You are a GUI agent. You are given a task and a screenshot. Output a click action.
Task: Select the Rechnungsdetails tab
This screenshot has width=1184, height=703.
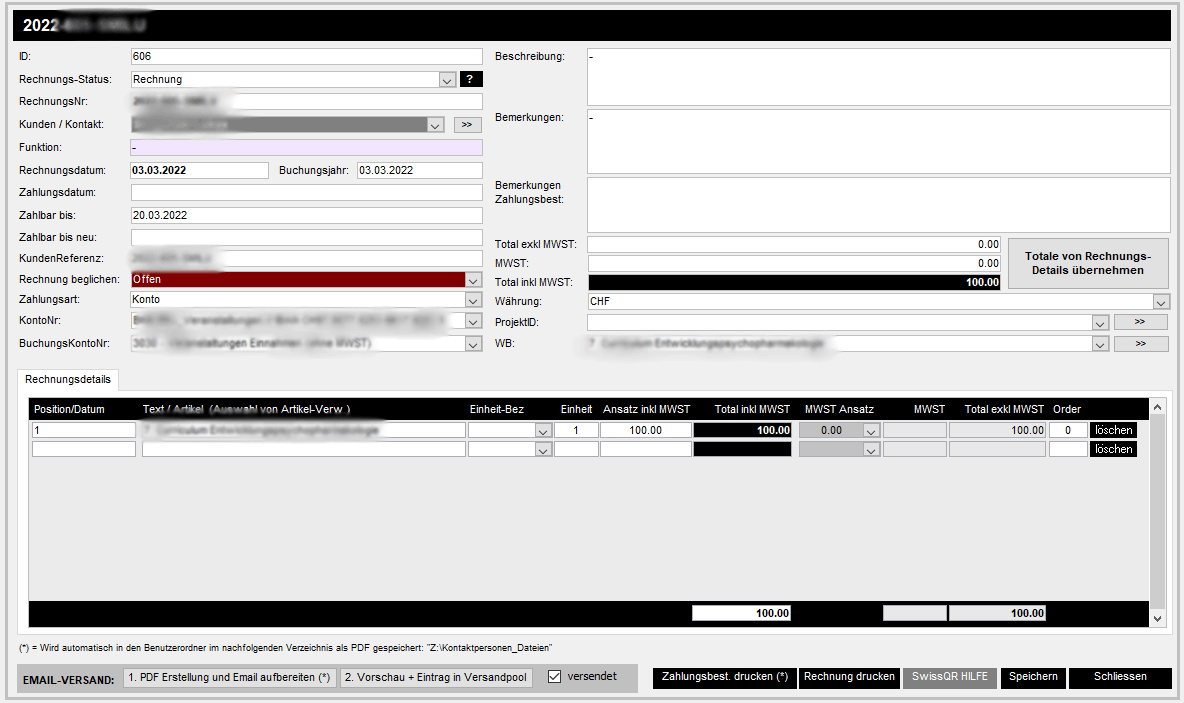[68, 380]
